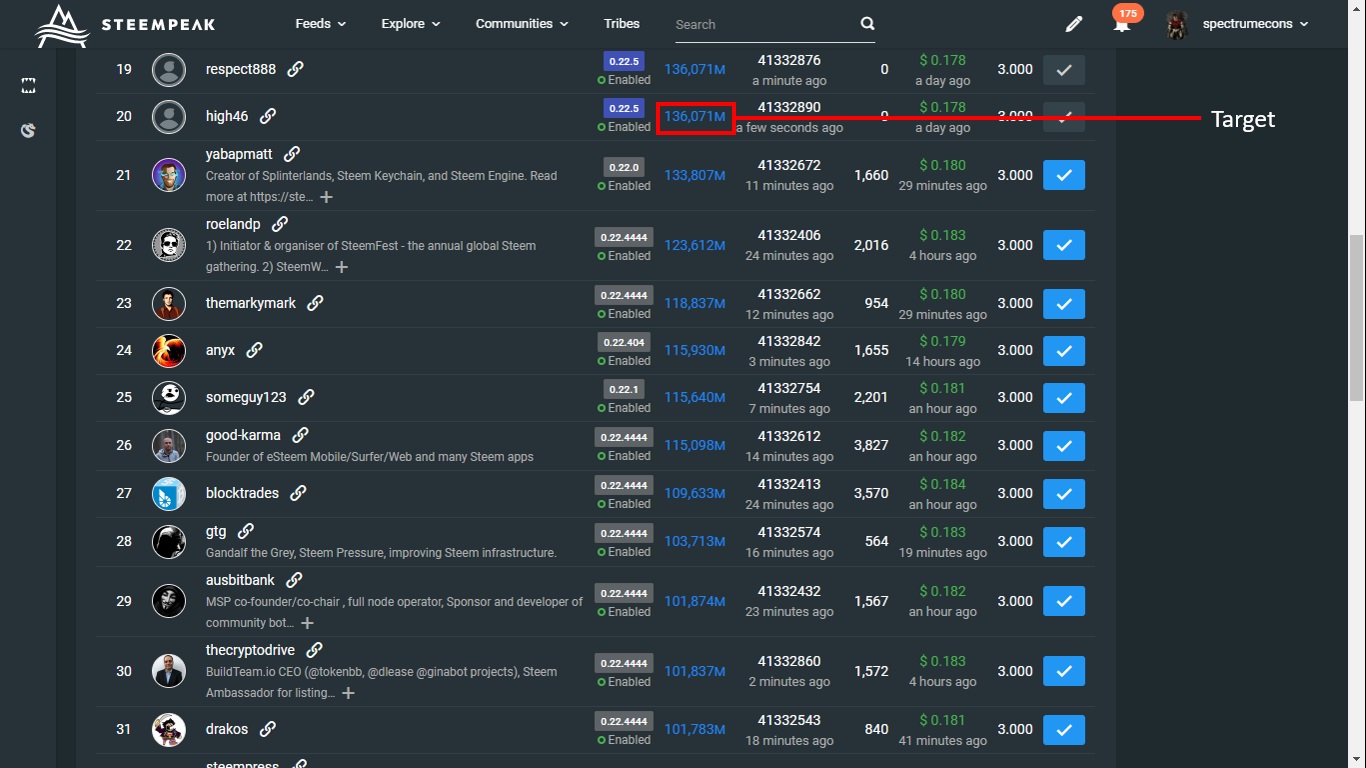Click link icon next to ausbitbank

coord(294,580)
